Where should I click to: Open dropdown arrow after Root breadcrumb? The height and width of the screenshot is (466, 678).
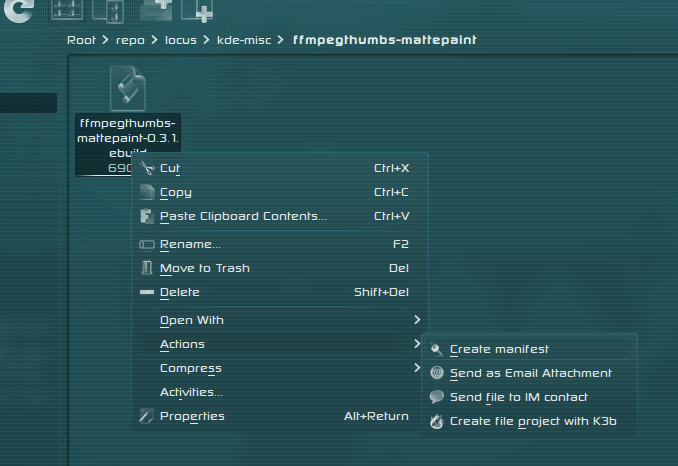(x=106, y=40)
